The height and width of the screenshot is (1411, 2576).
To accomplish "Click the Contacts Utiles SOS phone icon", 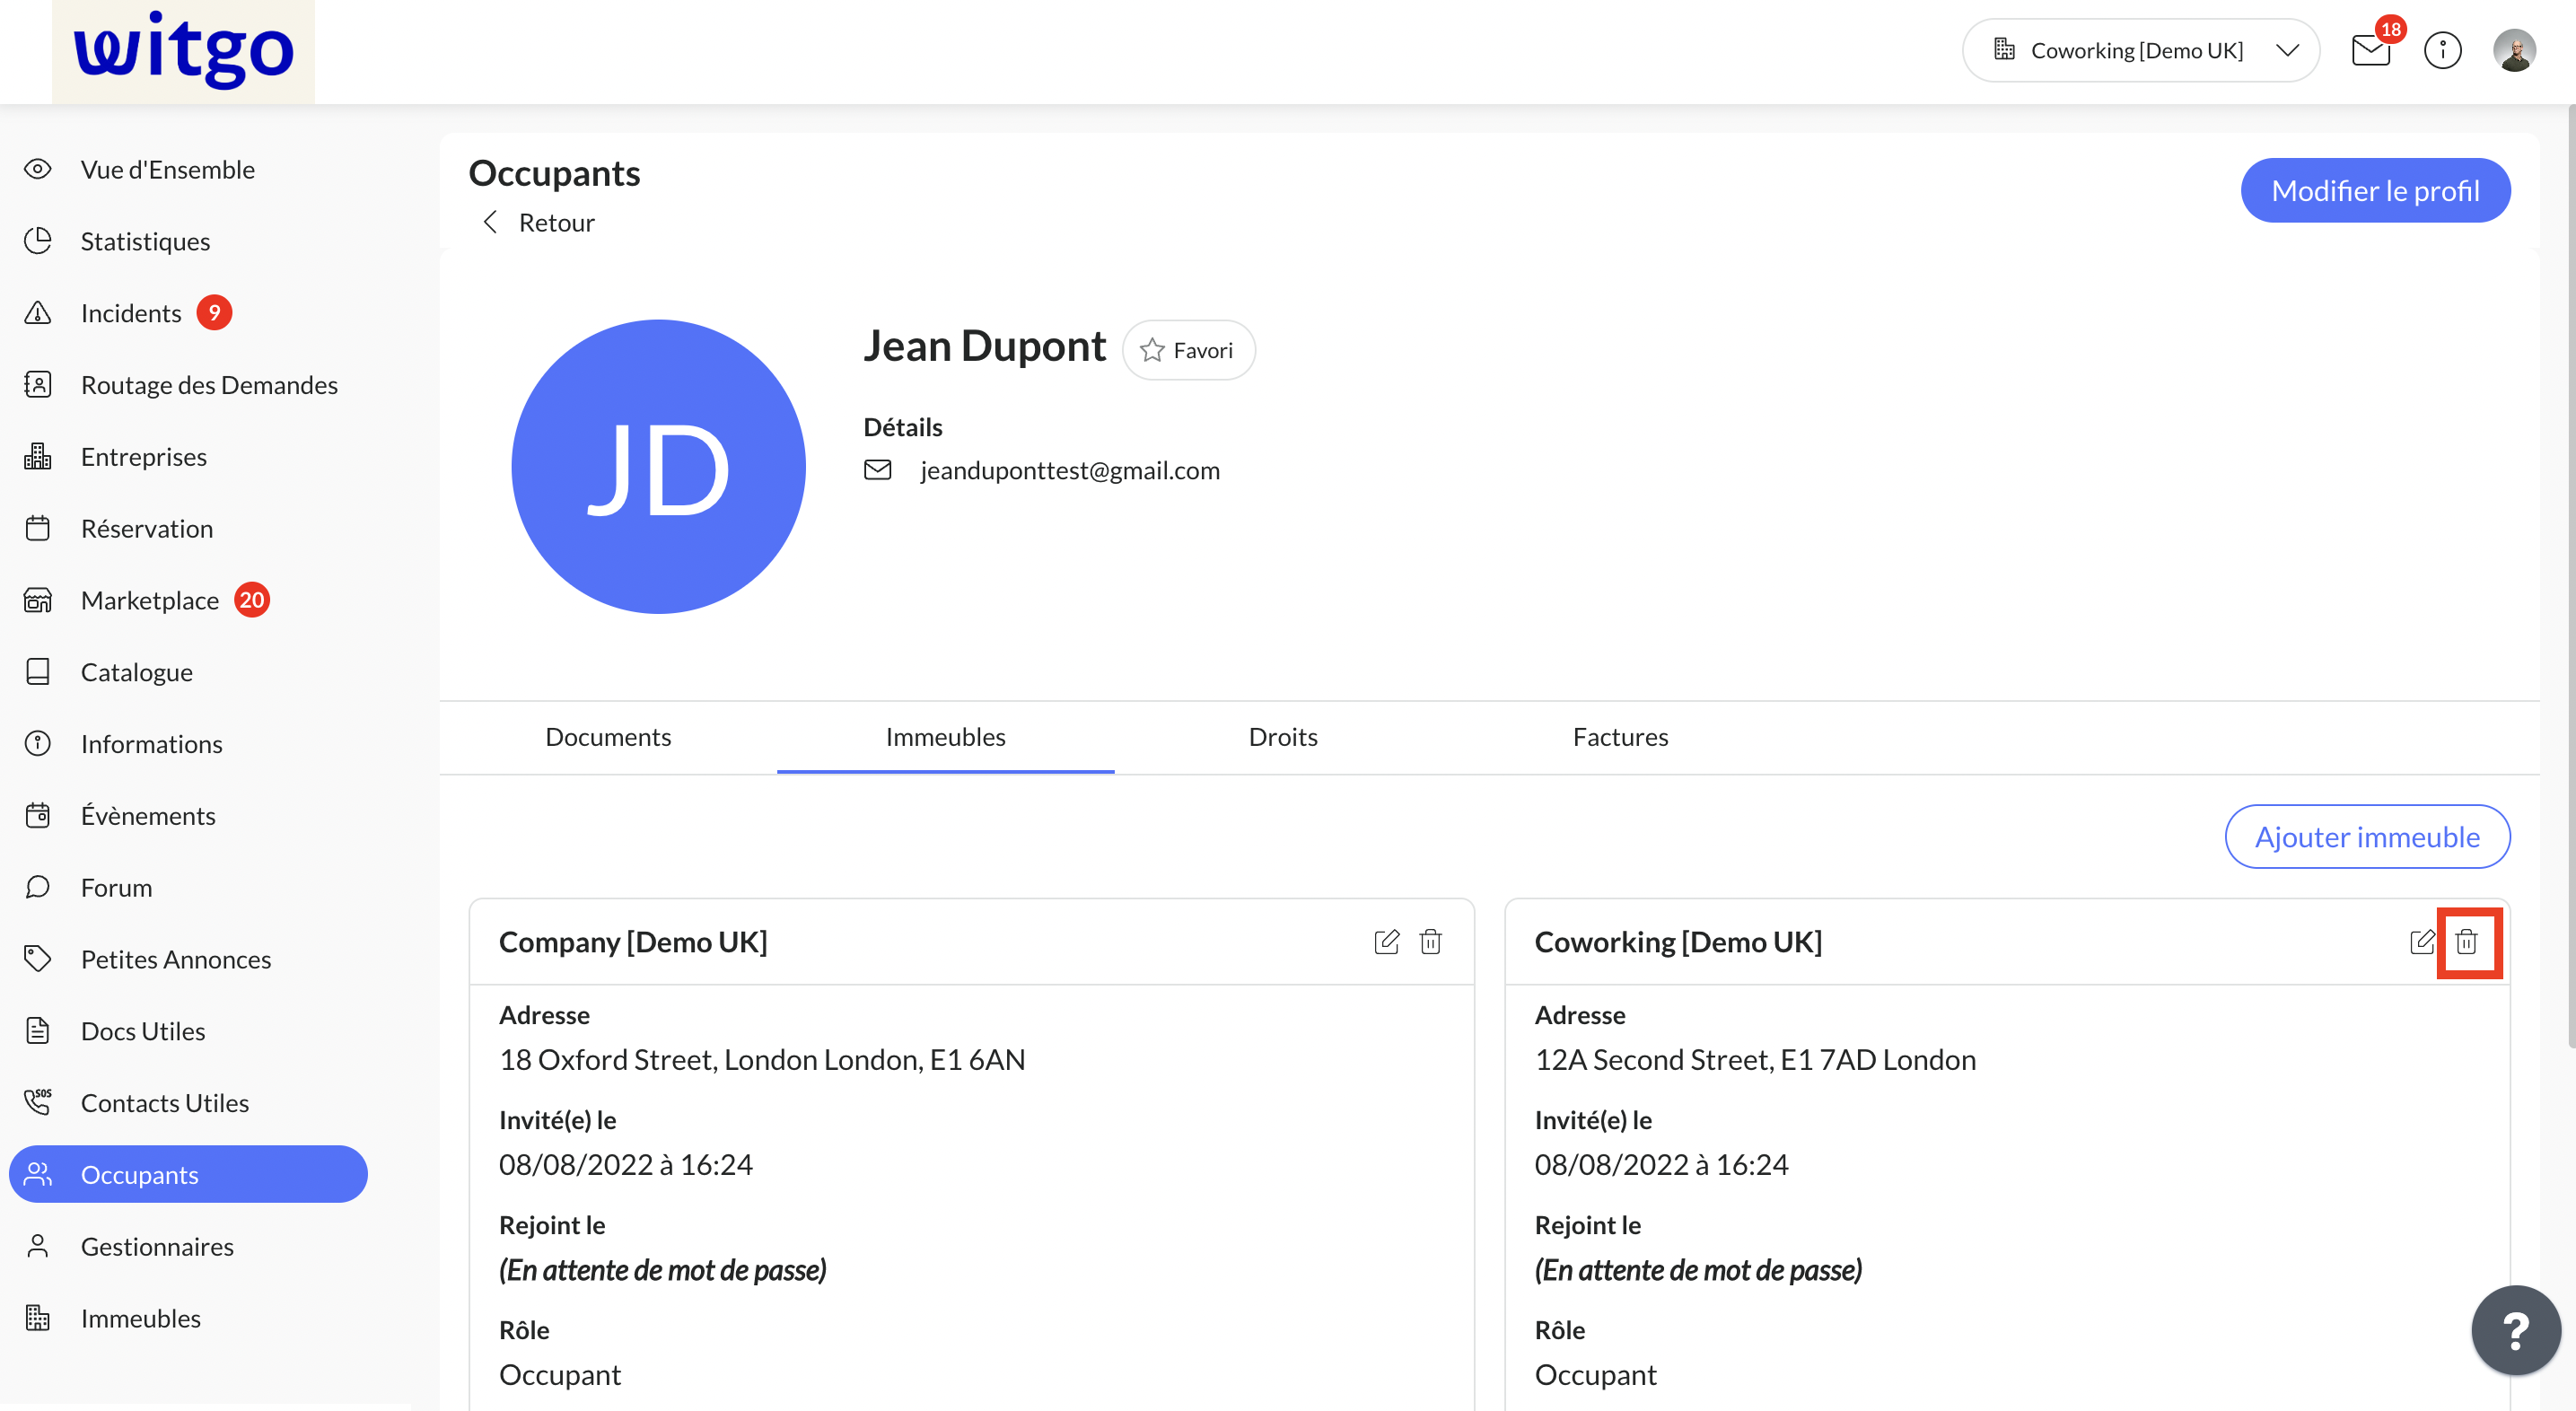I will 38,1102.
